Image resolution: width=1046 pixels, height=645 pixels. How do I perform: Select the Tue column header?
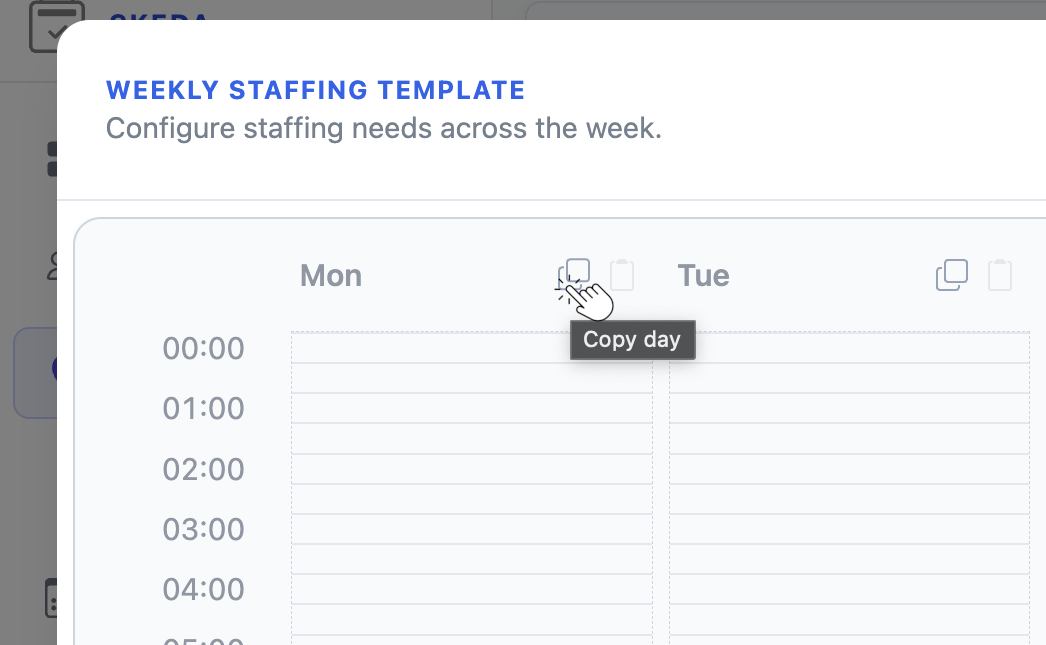point(703,275)
